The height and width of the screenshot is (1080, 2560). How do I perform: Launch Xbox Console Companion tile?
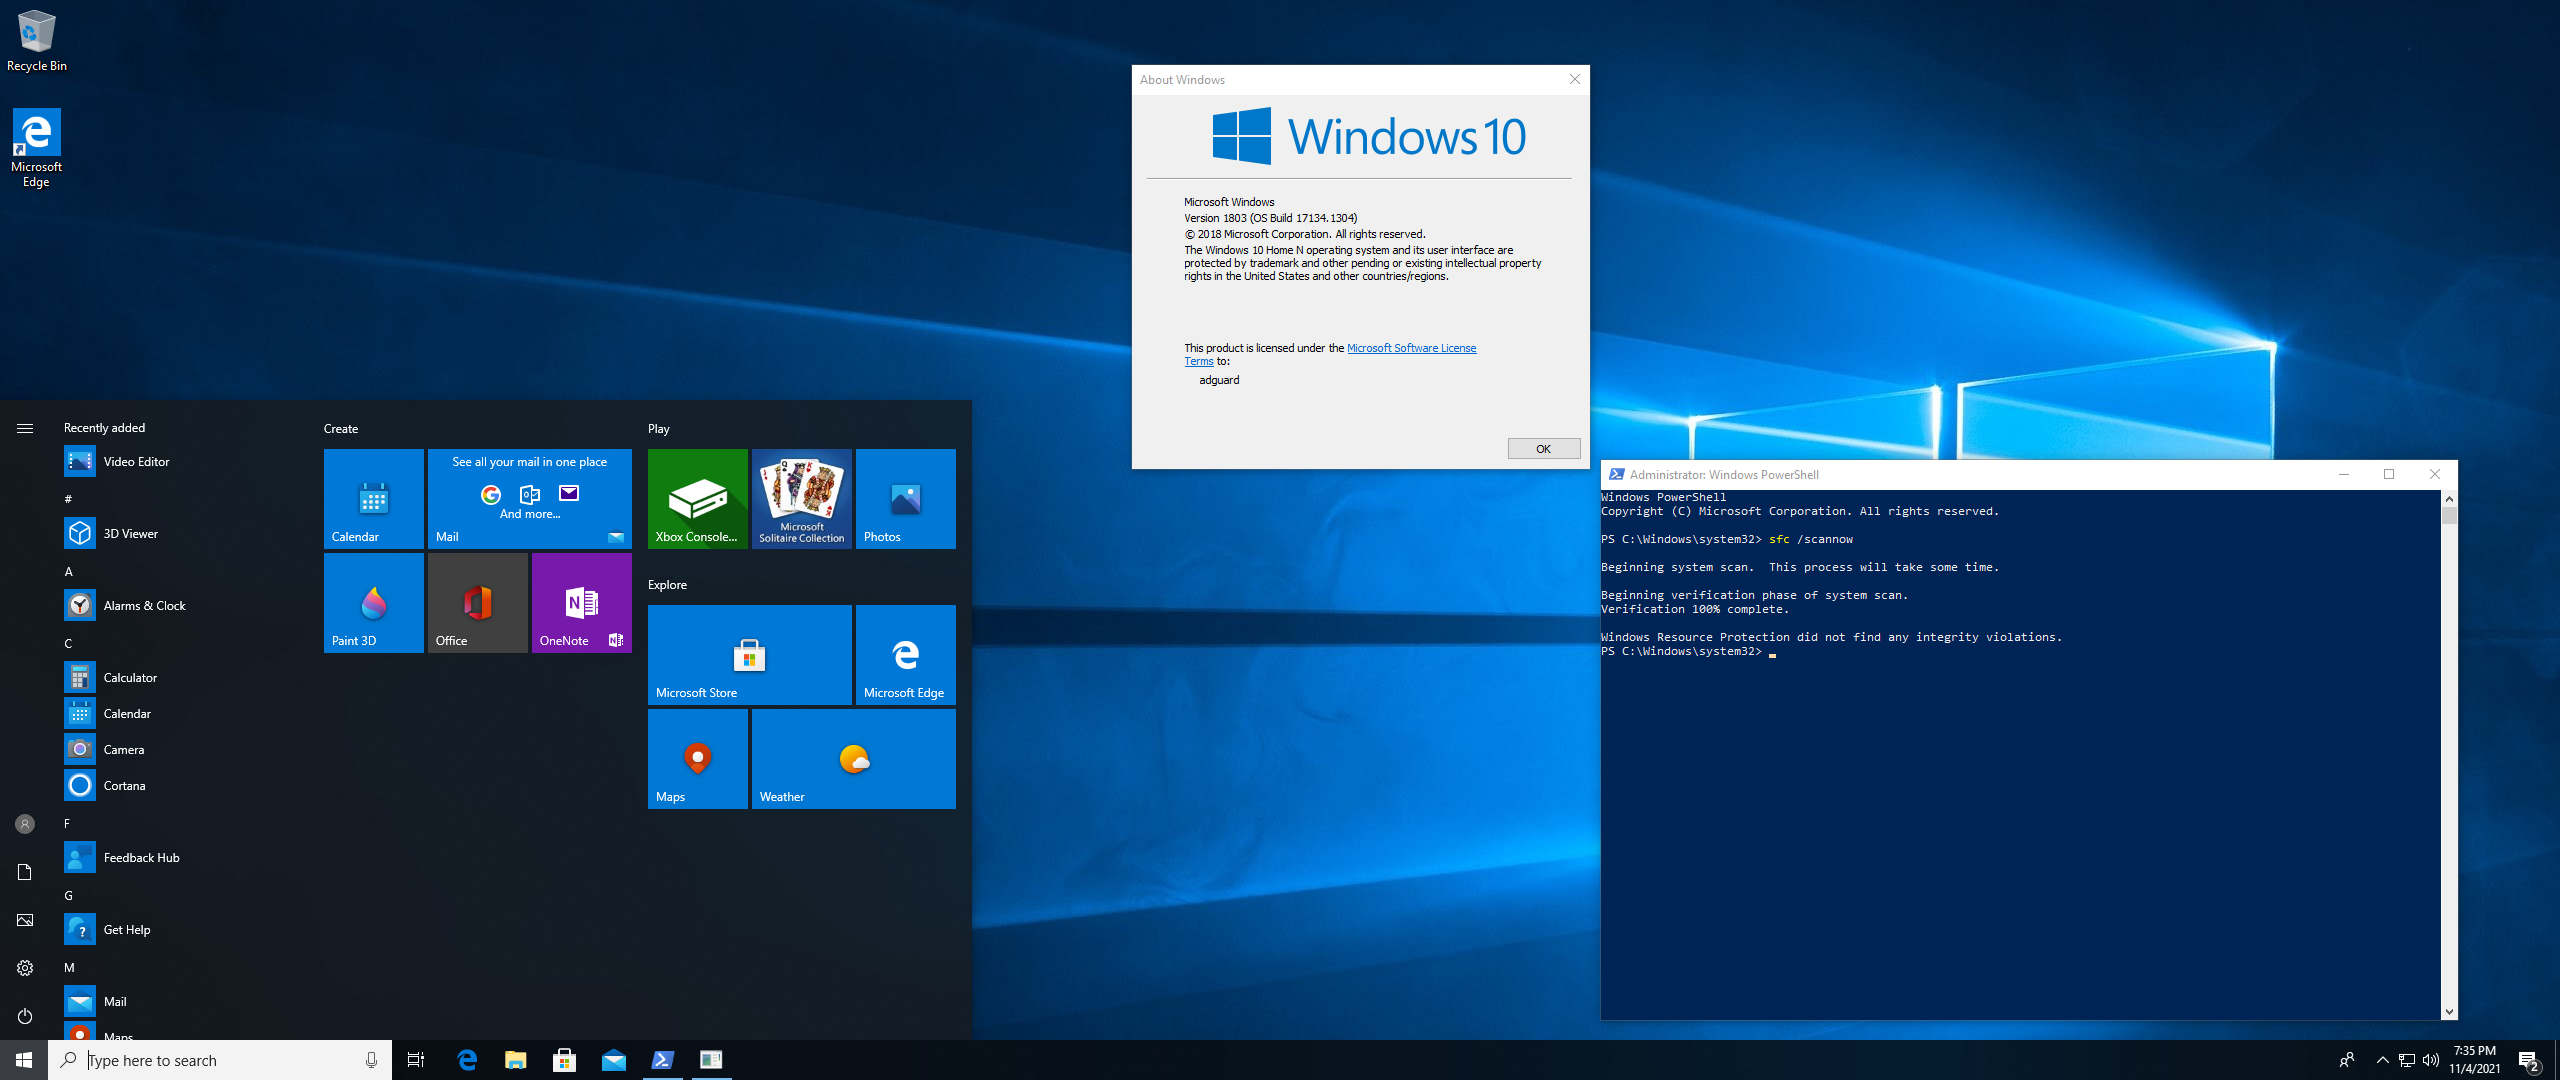(698, 499)
